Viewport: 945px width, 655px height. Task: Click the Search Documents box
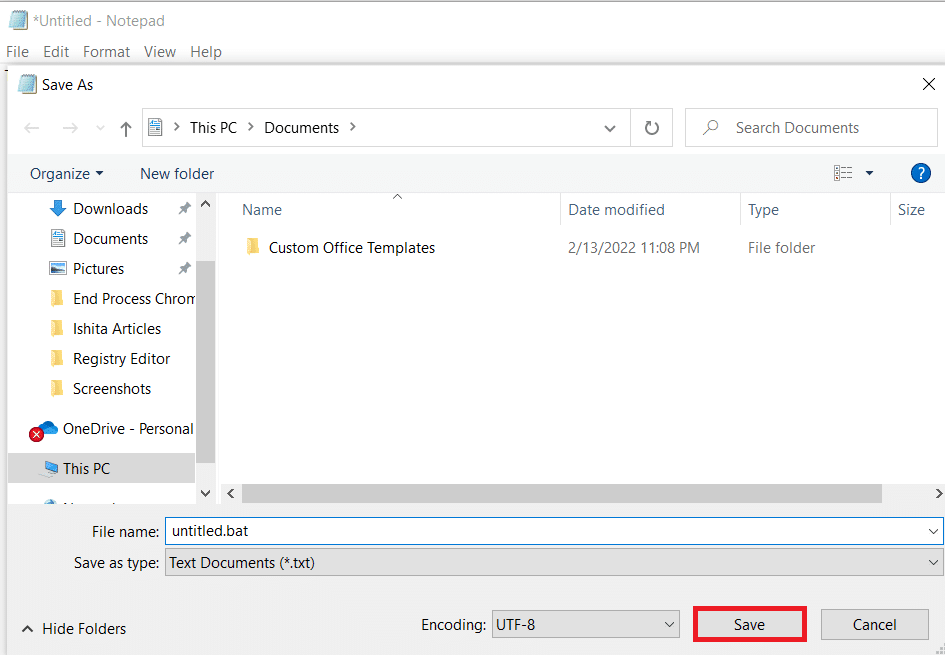pyautogui.click(x=811, y=128)
